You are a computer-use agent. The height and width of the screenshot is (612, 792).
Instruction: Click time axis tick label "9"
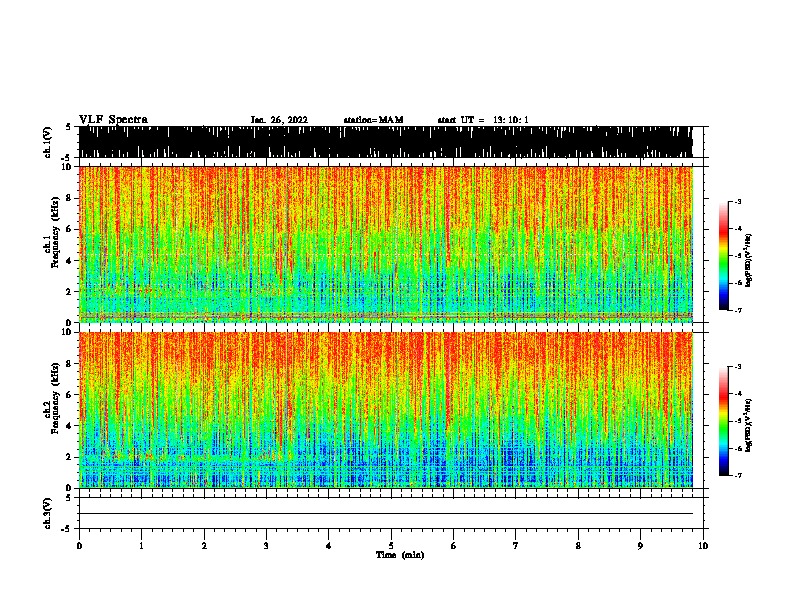(x=640, y=546)
